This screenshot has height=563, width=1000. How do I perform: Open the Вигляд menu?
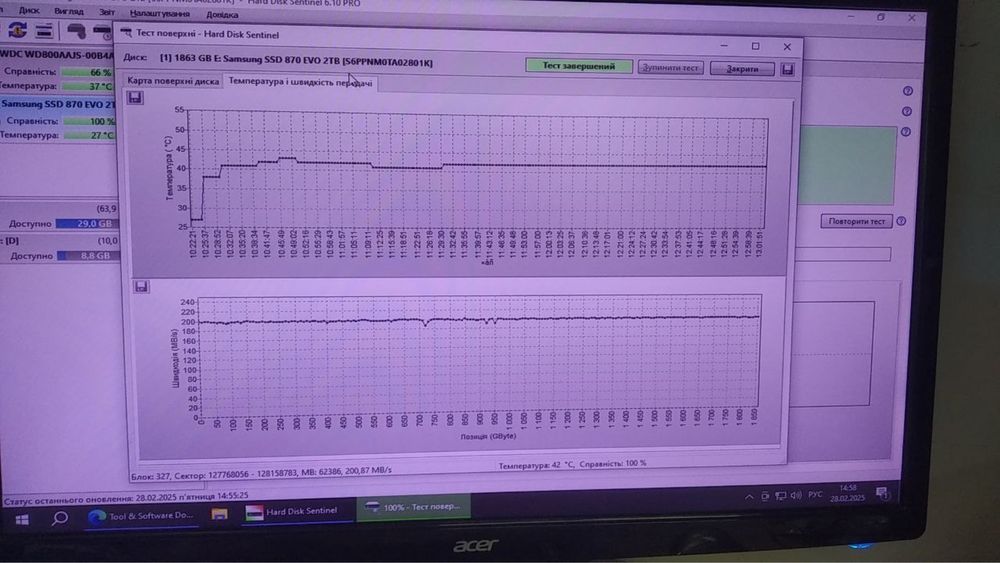68,11
